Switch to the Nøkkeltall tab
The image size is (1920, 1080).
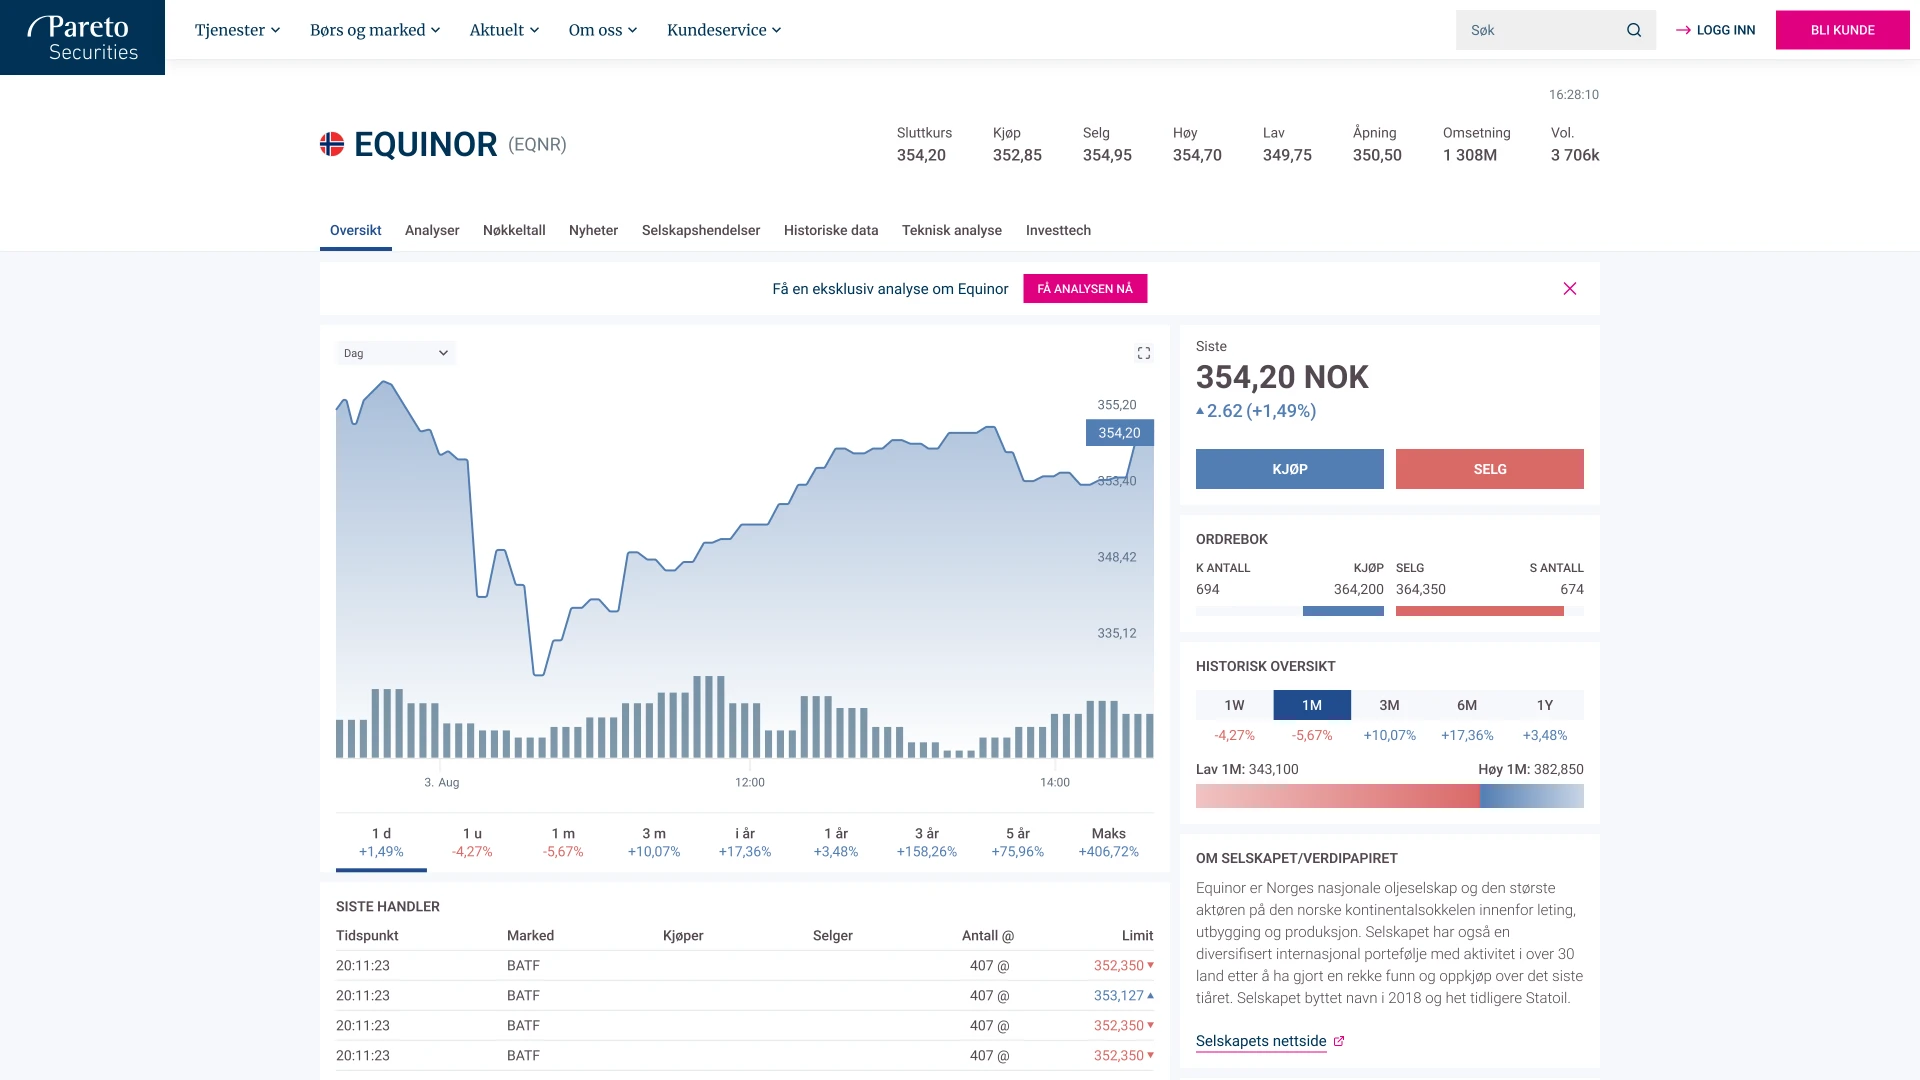pos(514,230)
